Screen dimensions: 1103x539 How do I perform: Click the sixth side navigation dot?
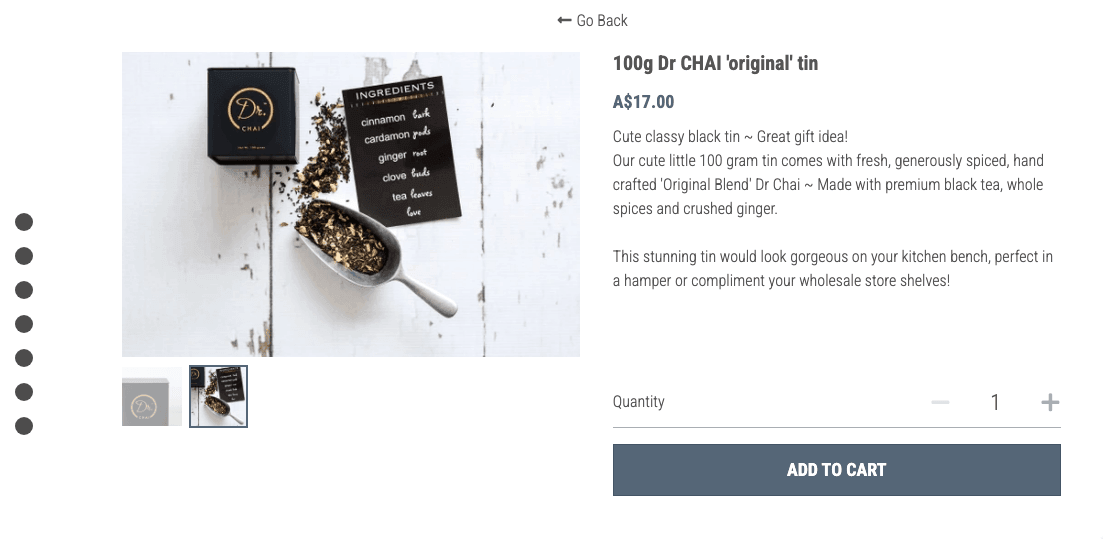(24, 392)
